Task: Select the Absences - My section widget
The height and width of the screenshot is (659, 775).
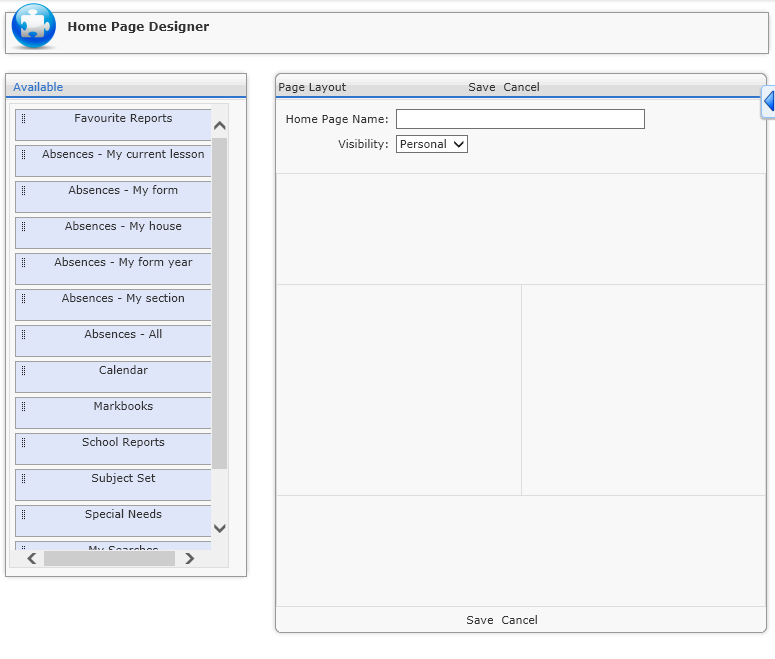Action: click(113, 306)
